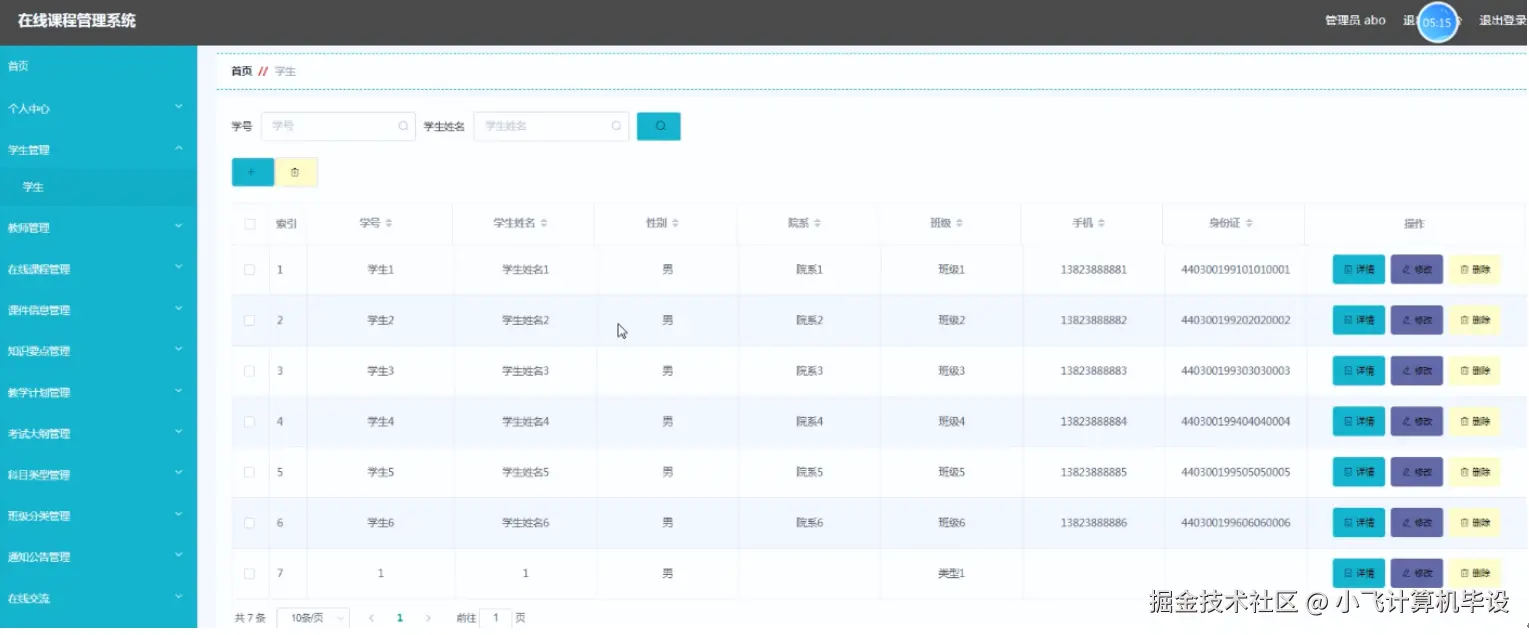The image size is (1529, 635).
Task: Click 管理员 abo label in header
Action: coord(1355,20)
